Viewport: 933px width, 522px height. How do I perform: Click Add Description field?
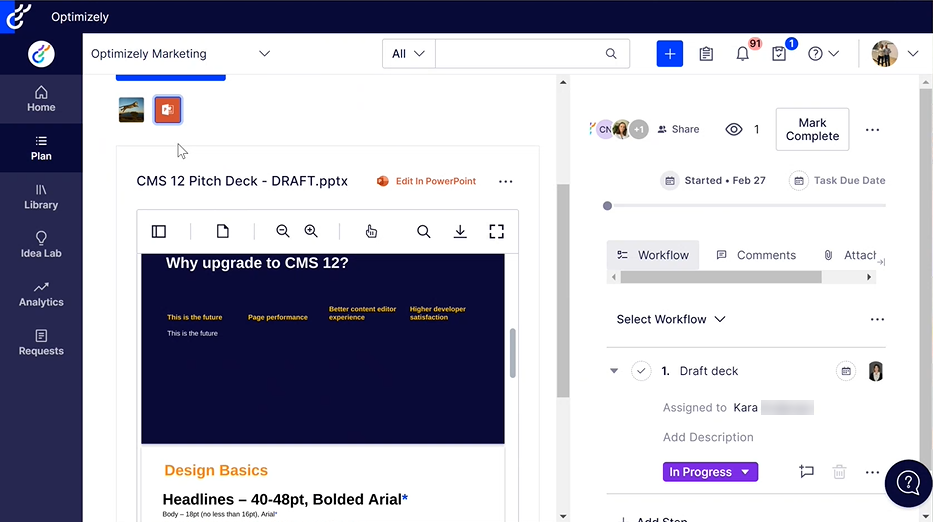[x=708, y=437]
